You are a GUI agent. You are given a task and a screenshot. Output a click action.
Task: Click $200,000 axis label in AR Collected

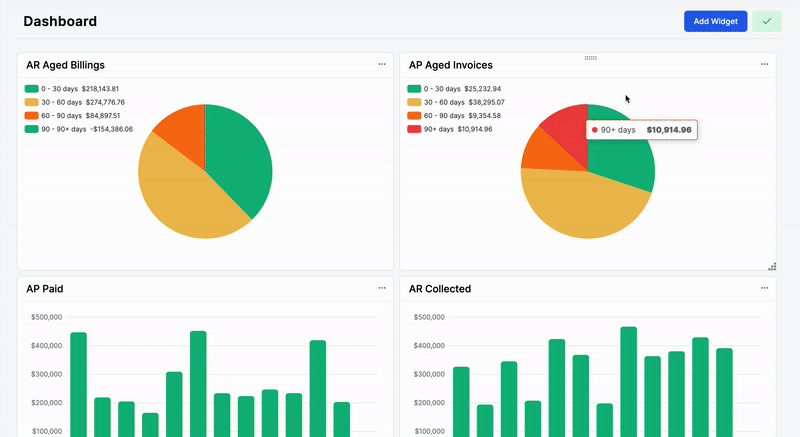[x=429, y=403]
